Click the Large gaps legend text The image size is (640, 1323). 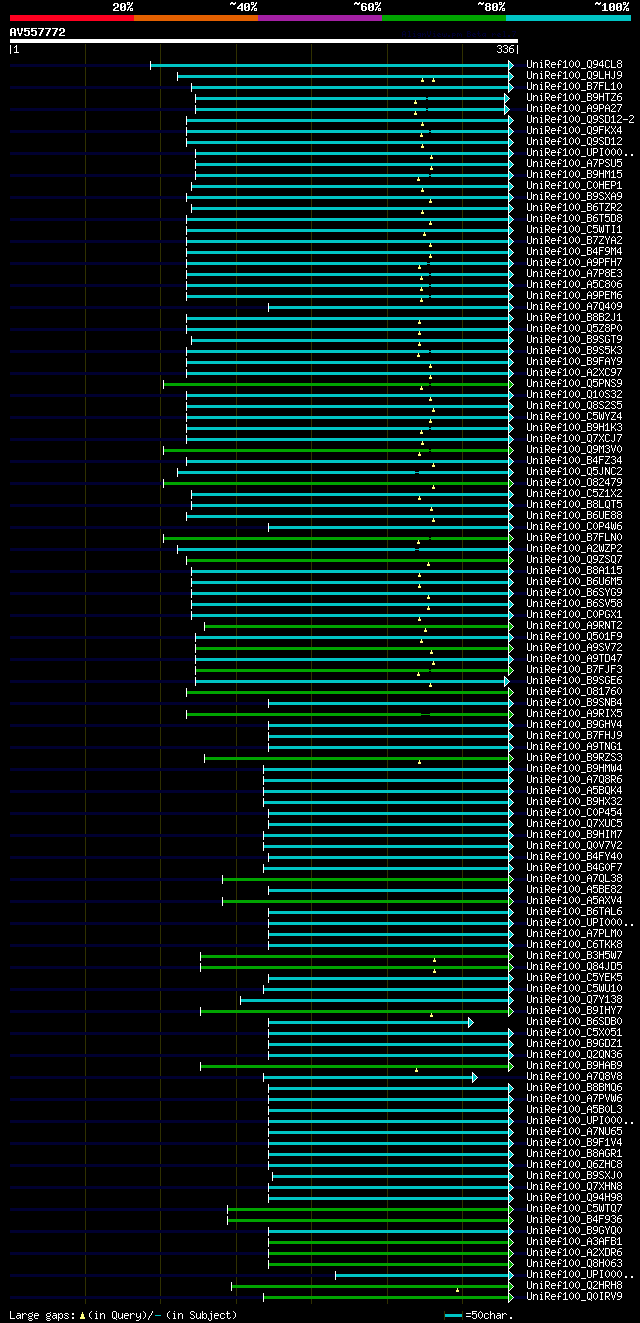124,1315
